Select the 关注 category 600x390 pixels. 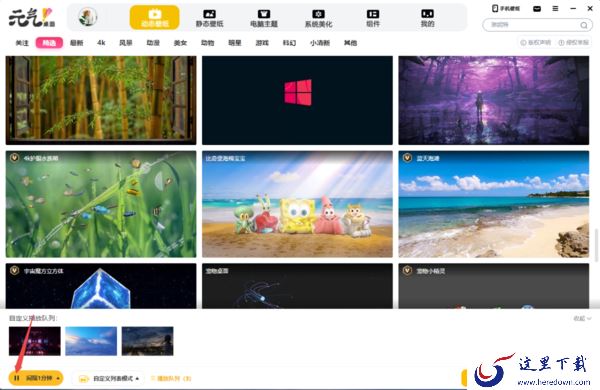point(22,43)
